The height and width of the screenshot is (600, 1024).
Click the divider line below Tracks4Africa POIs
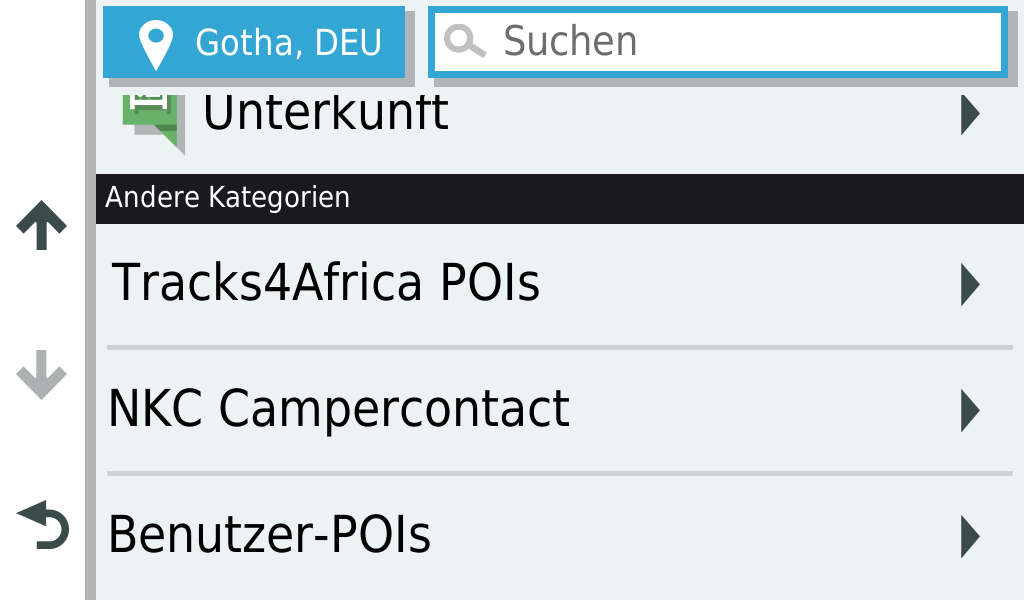coord(558,347)
